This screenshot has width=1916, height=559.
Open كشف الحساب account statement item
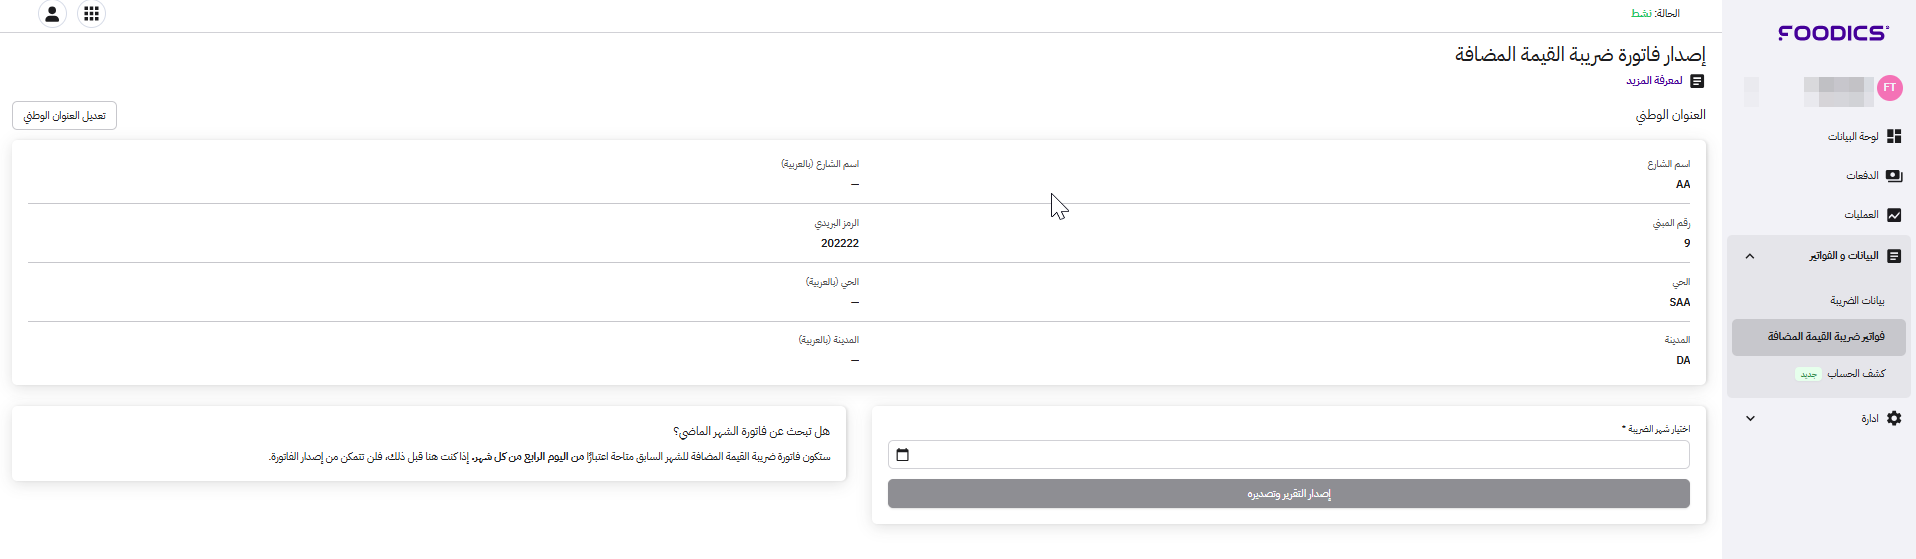coord(1856,374)
